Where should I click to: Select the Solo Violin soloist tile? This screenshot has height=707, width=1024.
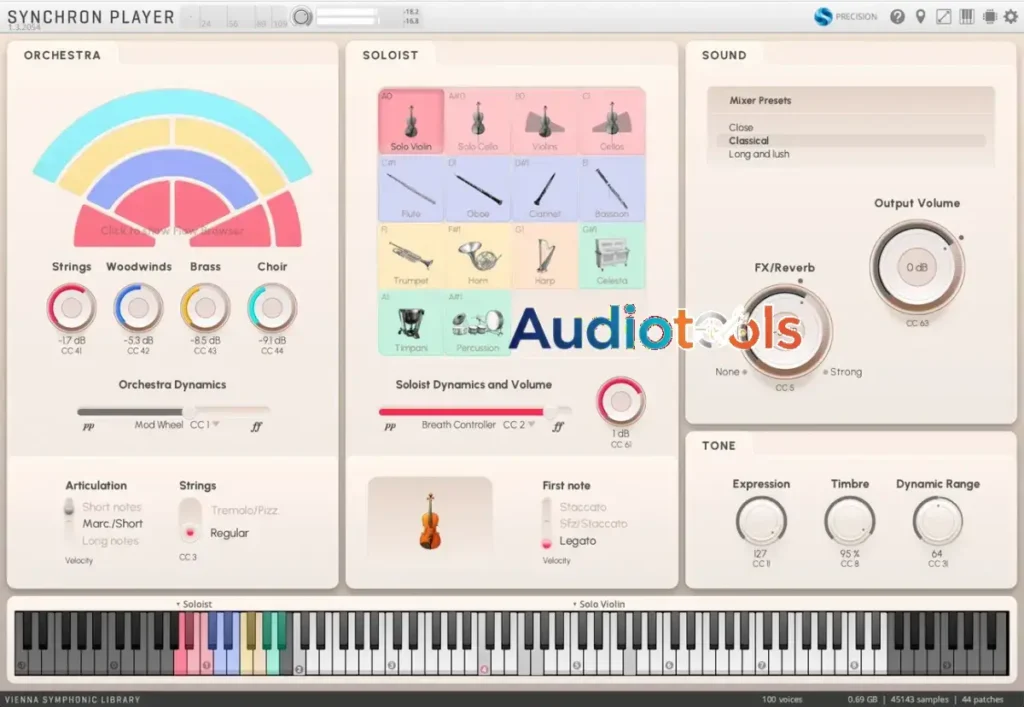coord(411,121)
